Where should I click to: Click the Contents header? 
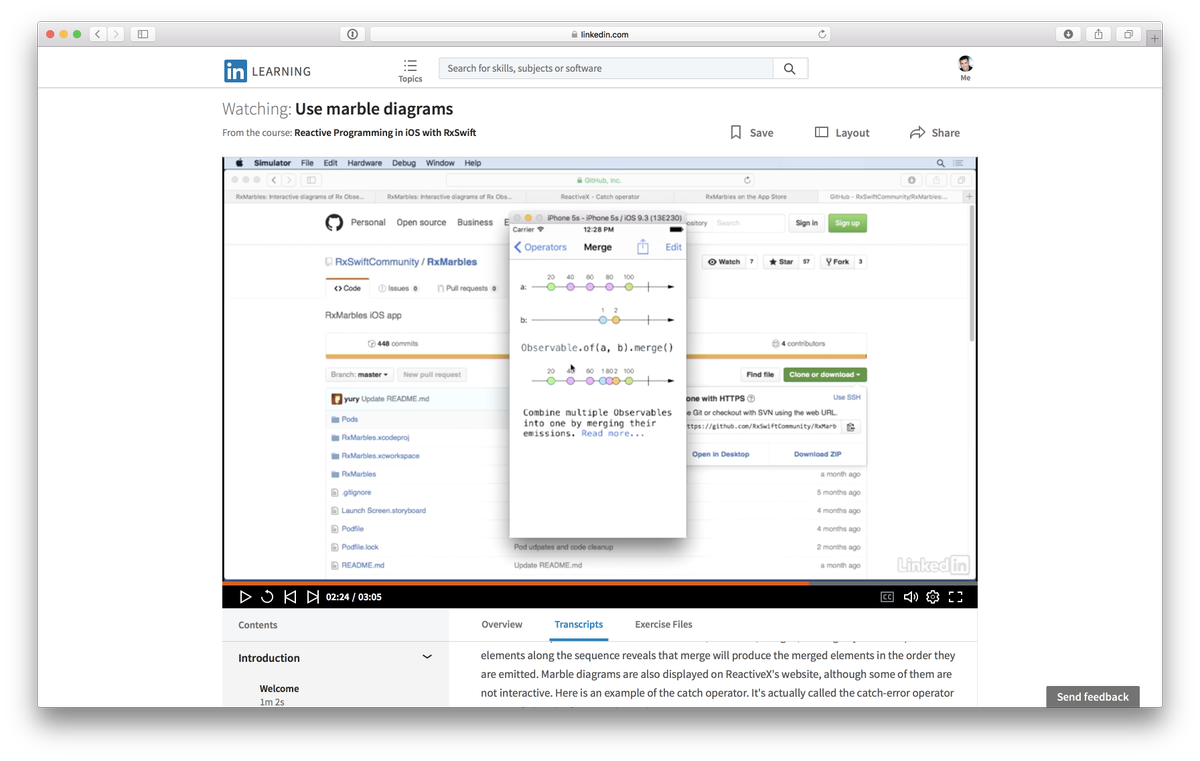258,625
